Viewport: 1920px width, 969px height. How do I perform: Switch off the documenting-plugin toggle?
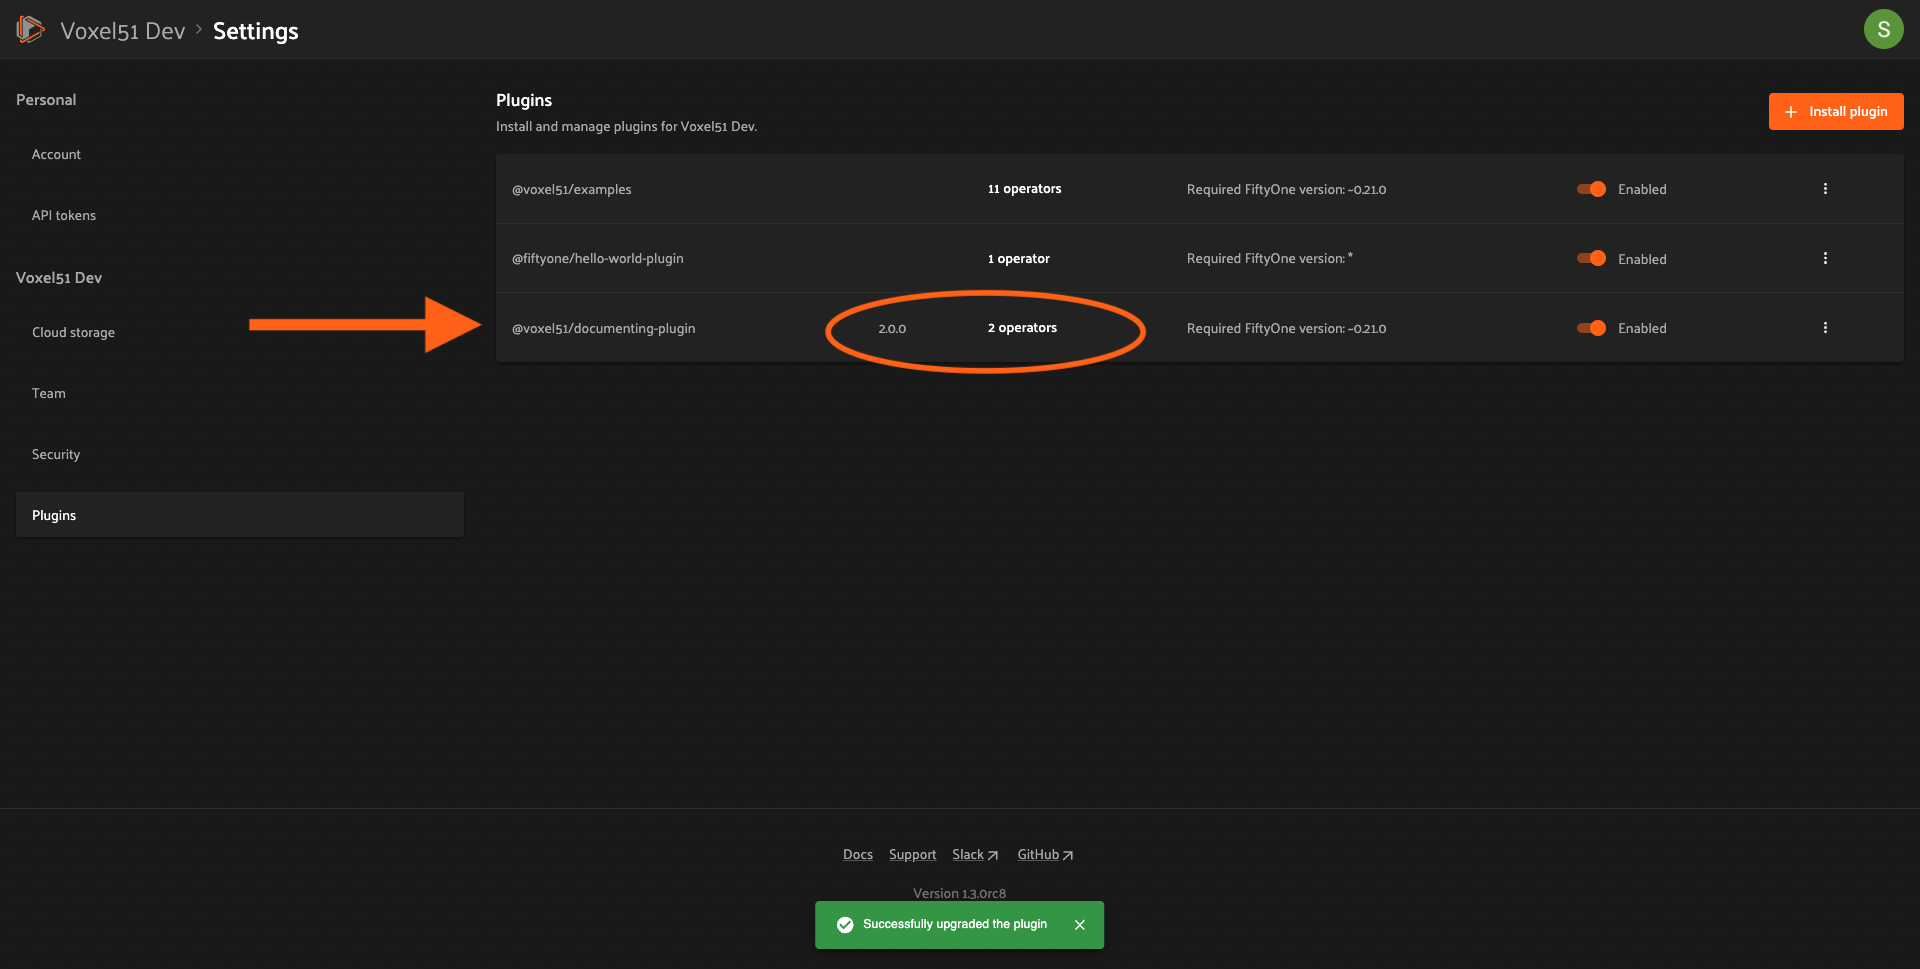[x=1591, y=328]
